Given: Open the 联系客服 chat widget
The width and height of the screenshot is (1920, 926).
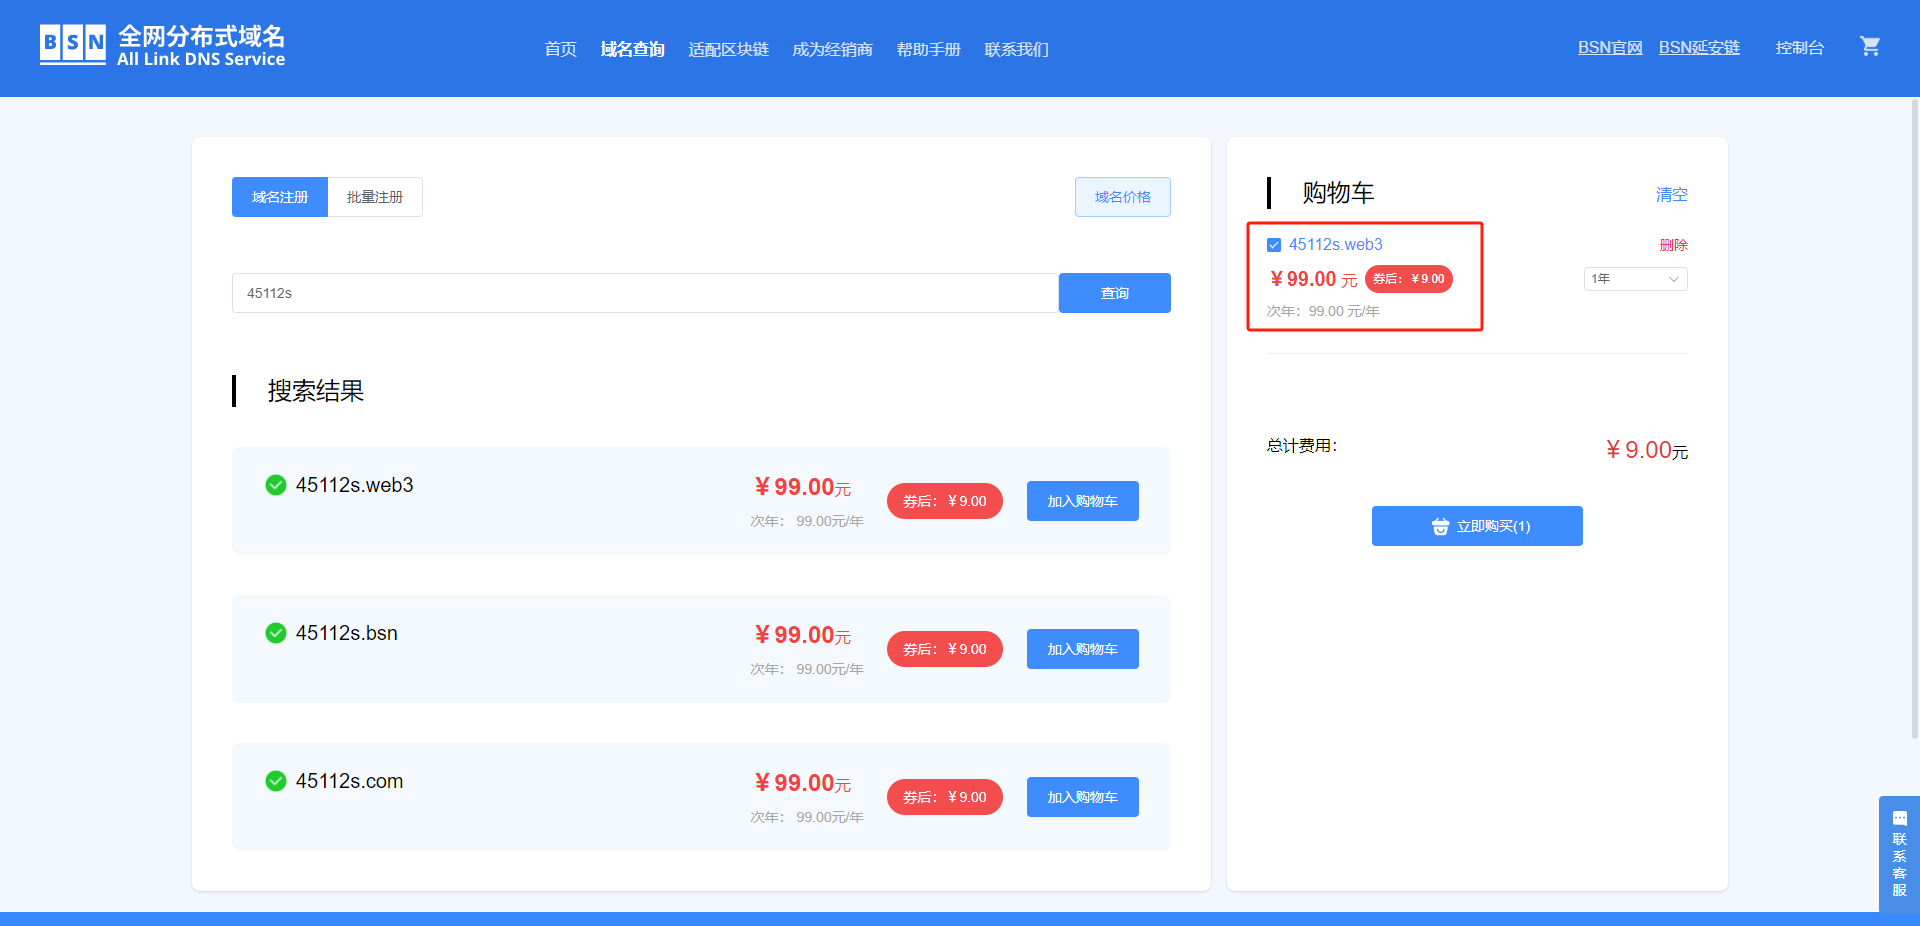Looking at the screenshot, I should pyautogui.click(x=1899, y=854).
